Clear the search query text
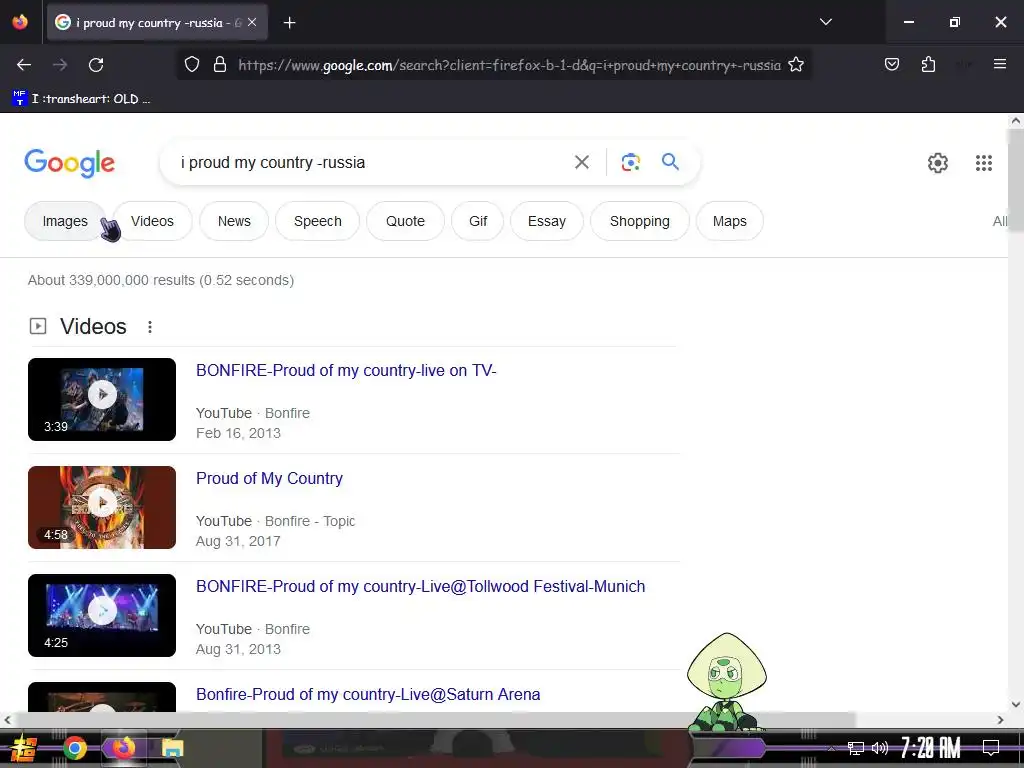The image size is (1024, 768). [581, 162]
